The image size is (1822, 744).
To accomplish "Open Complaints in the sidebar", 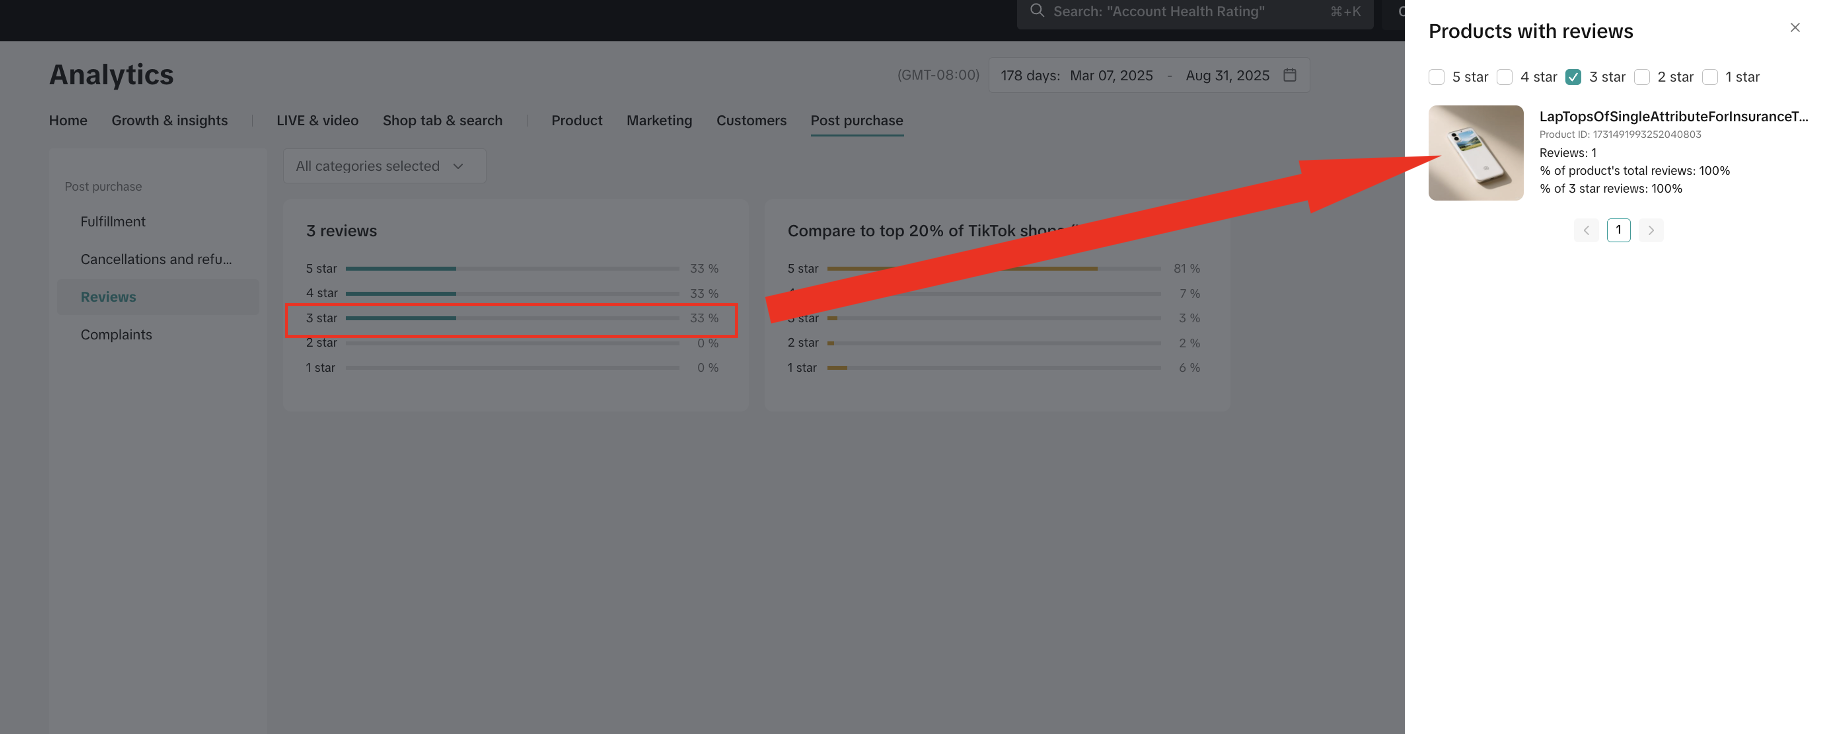I will (116, 334).
